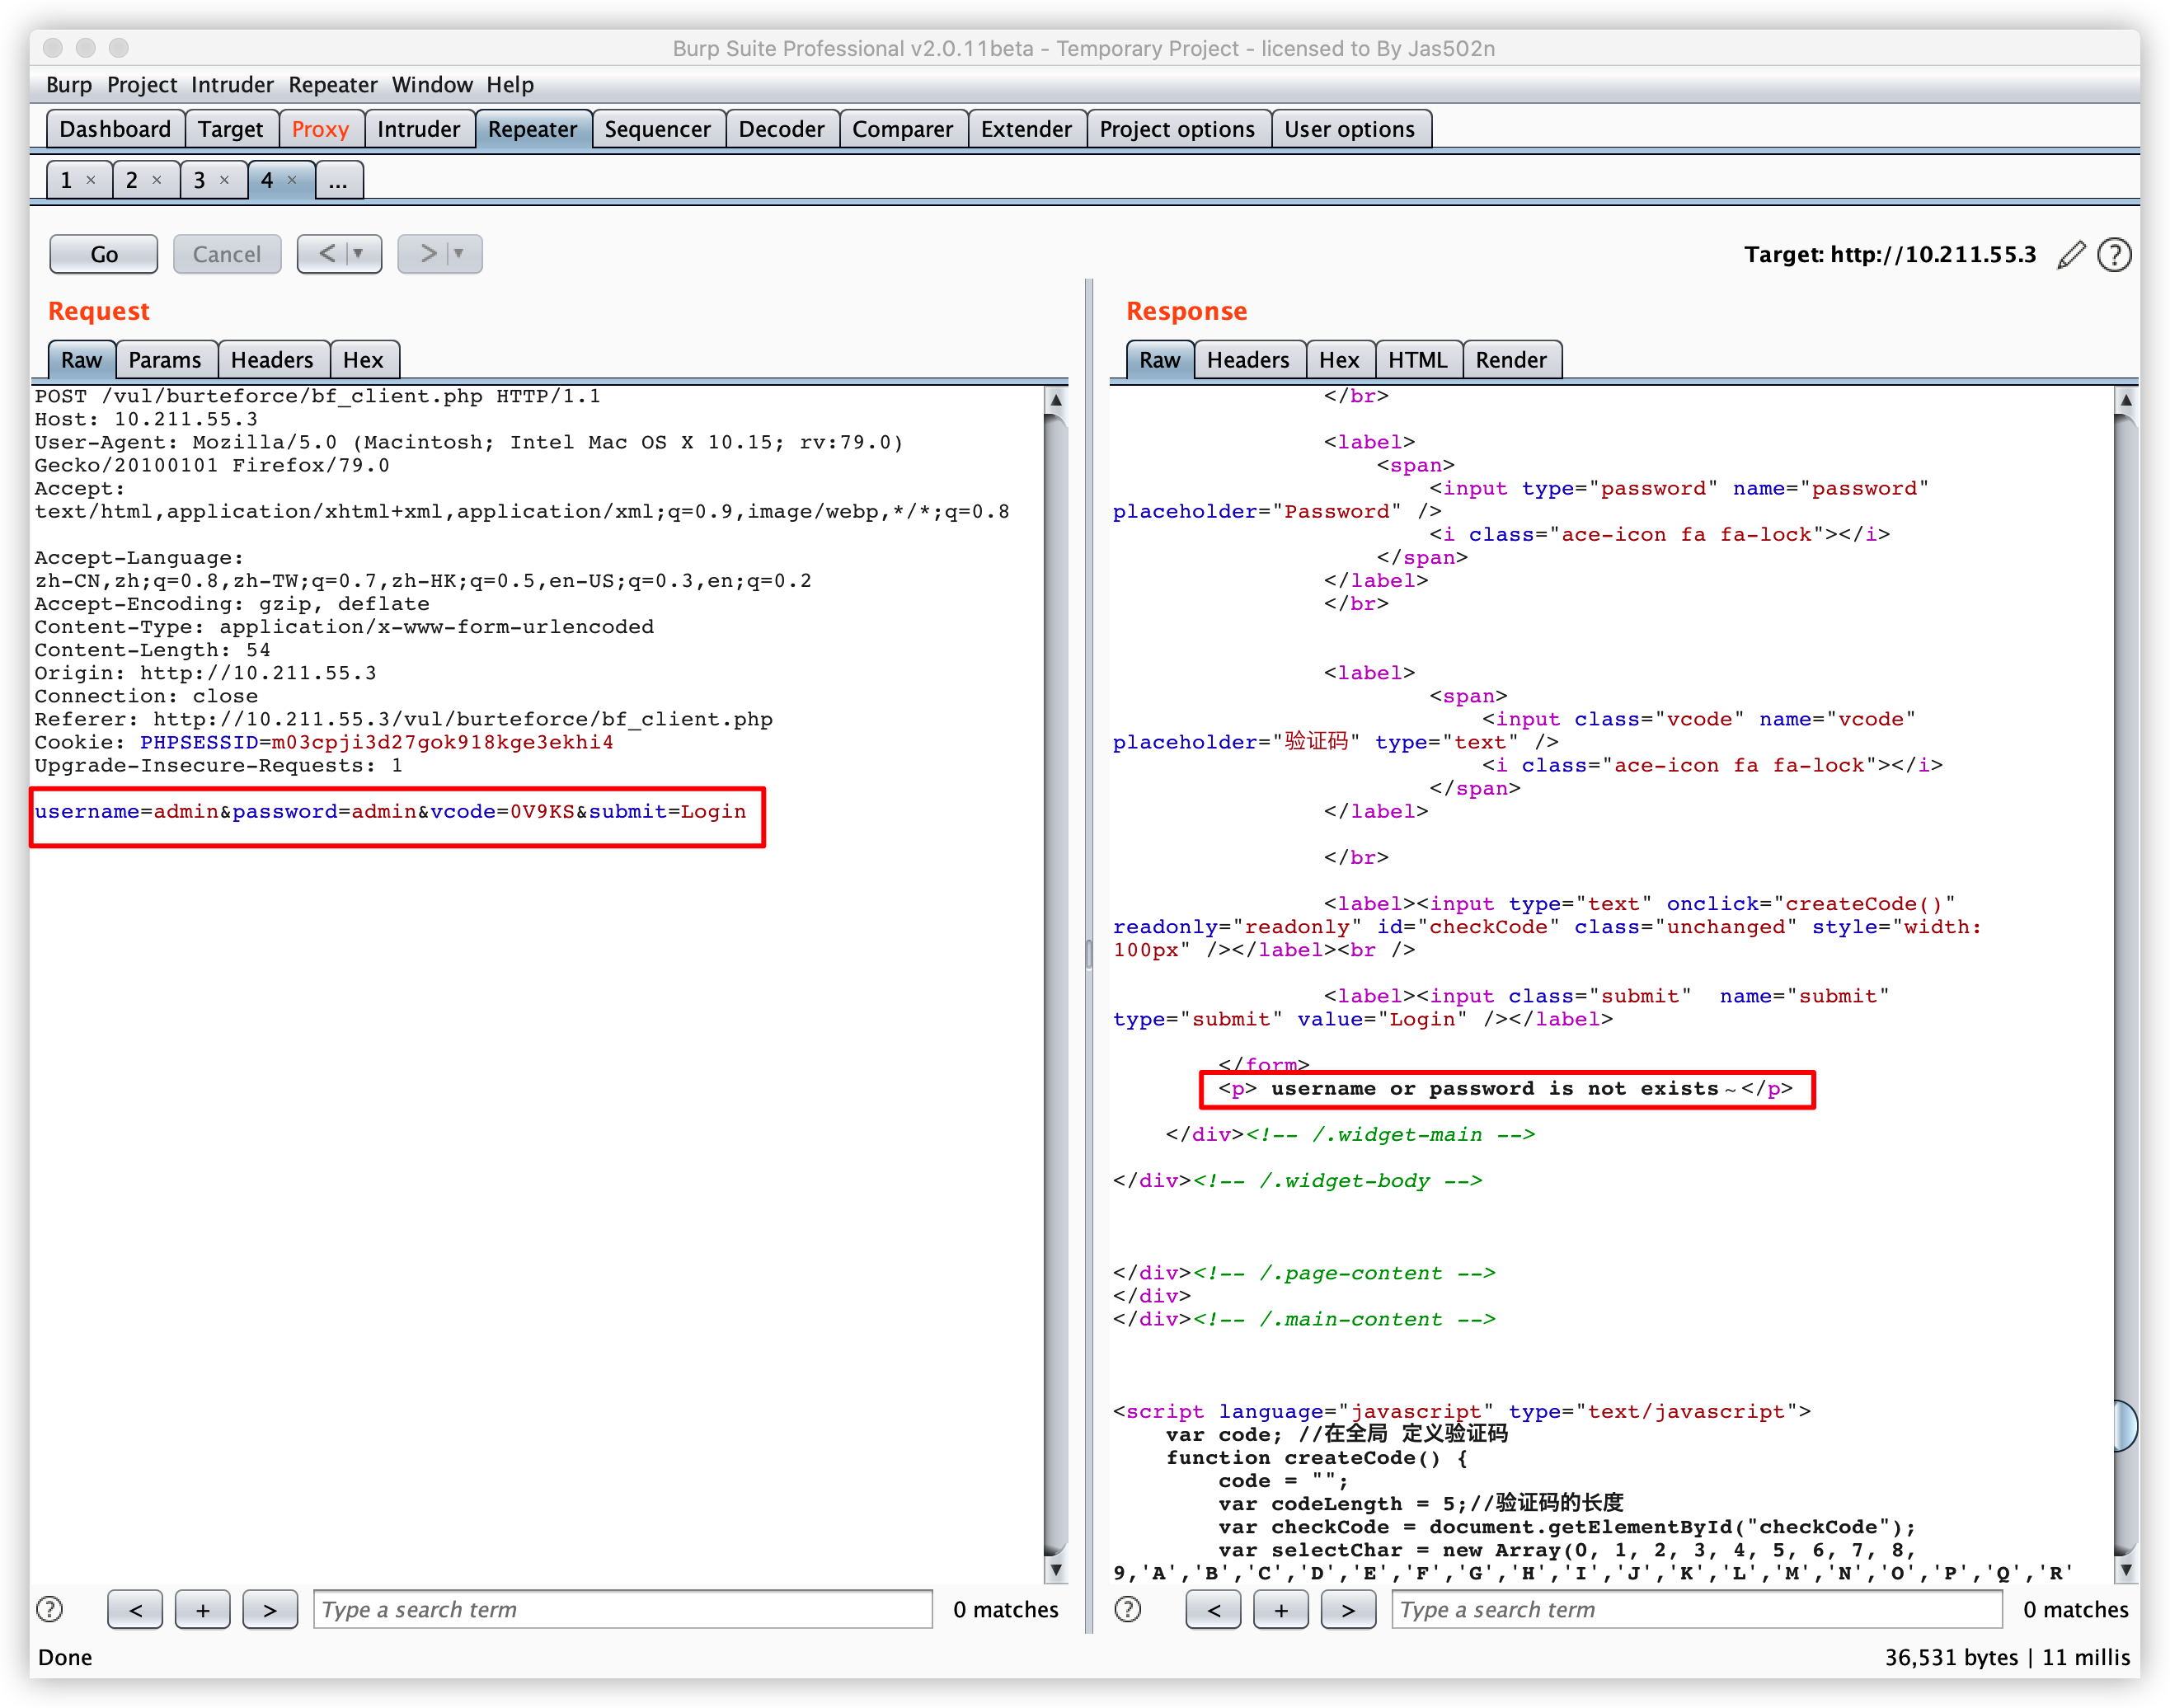Open the history back dropdown arrow
Screen dimensions: 2170x1708
[358, 254]
